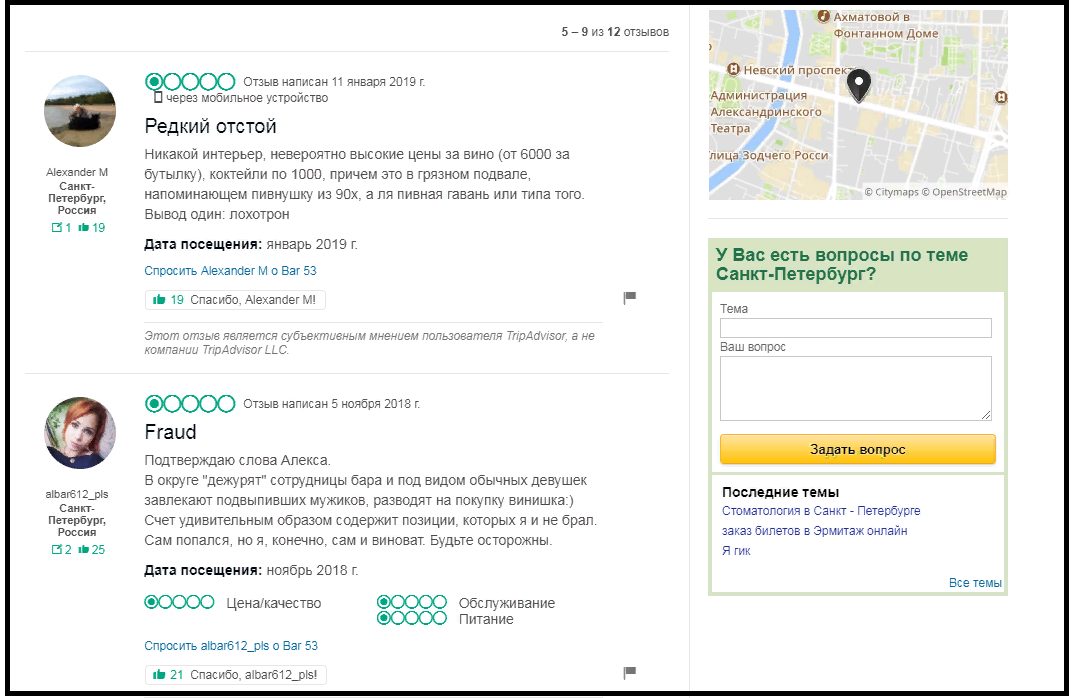The image size is (1073, 698).
Task: Open Alexander M's profile avatar
Action: point(80,111)
